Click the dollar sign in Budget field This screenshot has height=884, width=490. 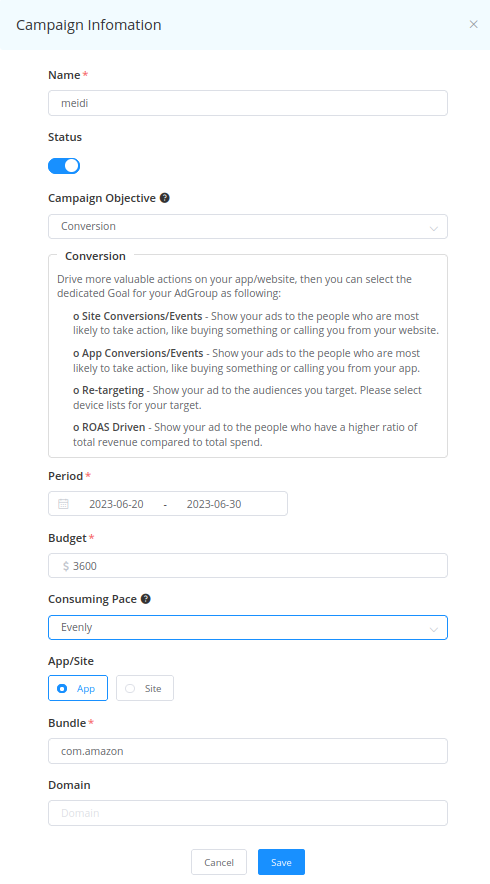[x=66, y=566]
